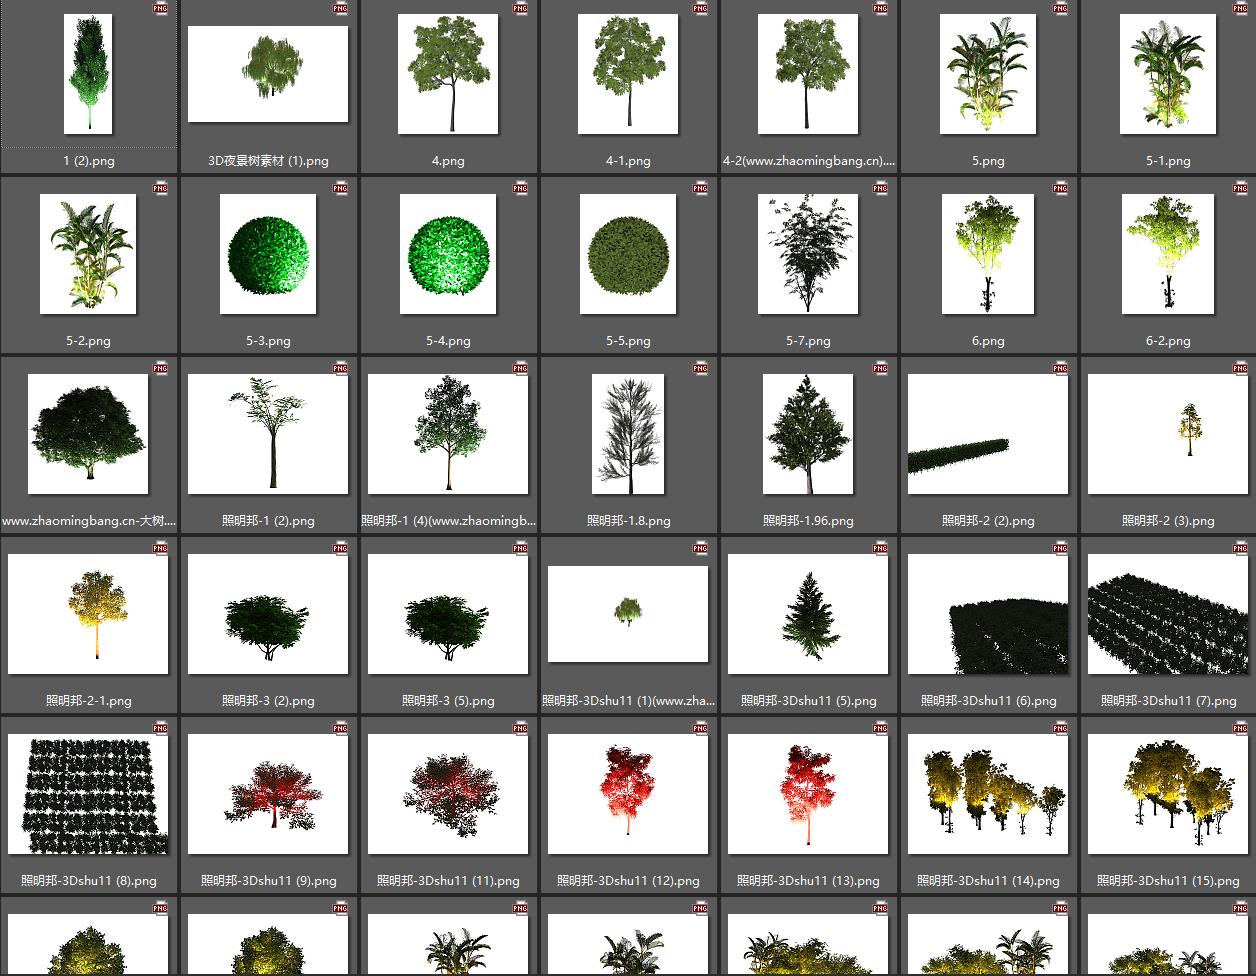Click the file name "照明邦-2-1.png"
The height and width of the screenshot is (976, 1256).
pos(88,701)
